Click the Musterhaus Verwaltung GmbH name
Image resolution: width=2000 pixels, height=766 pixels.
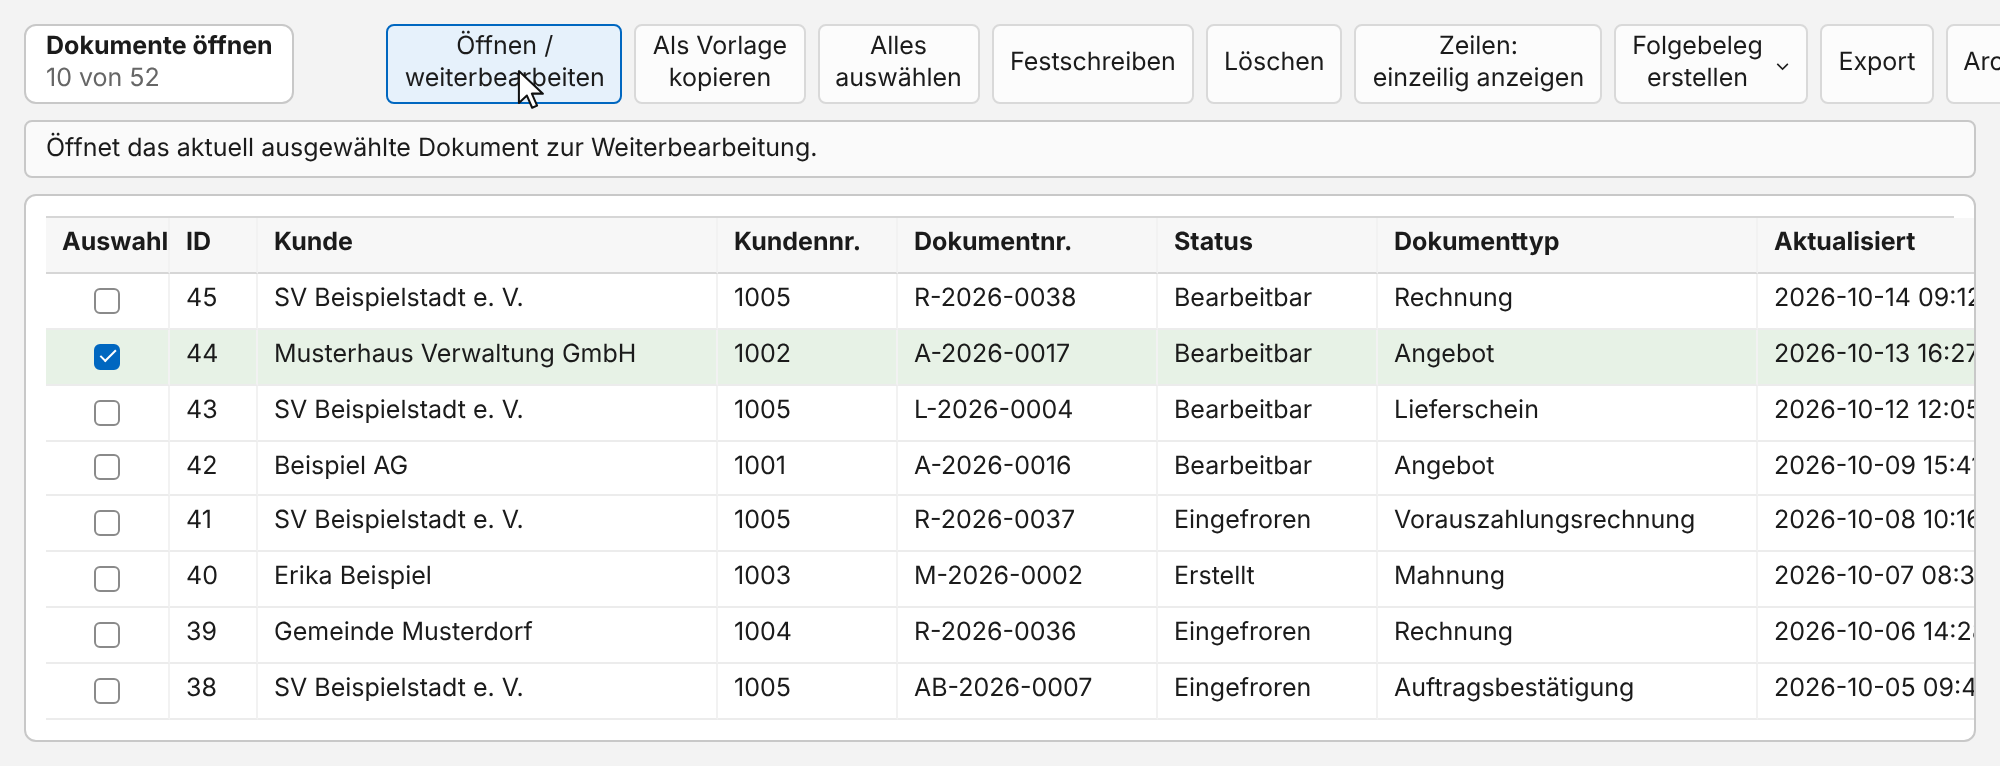[455, 353]
